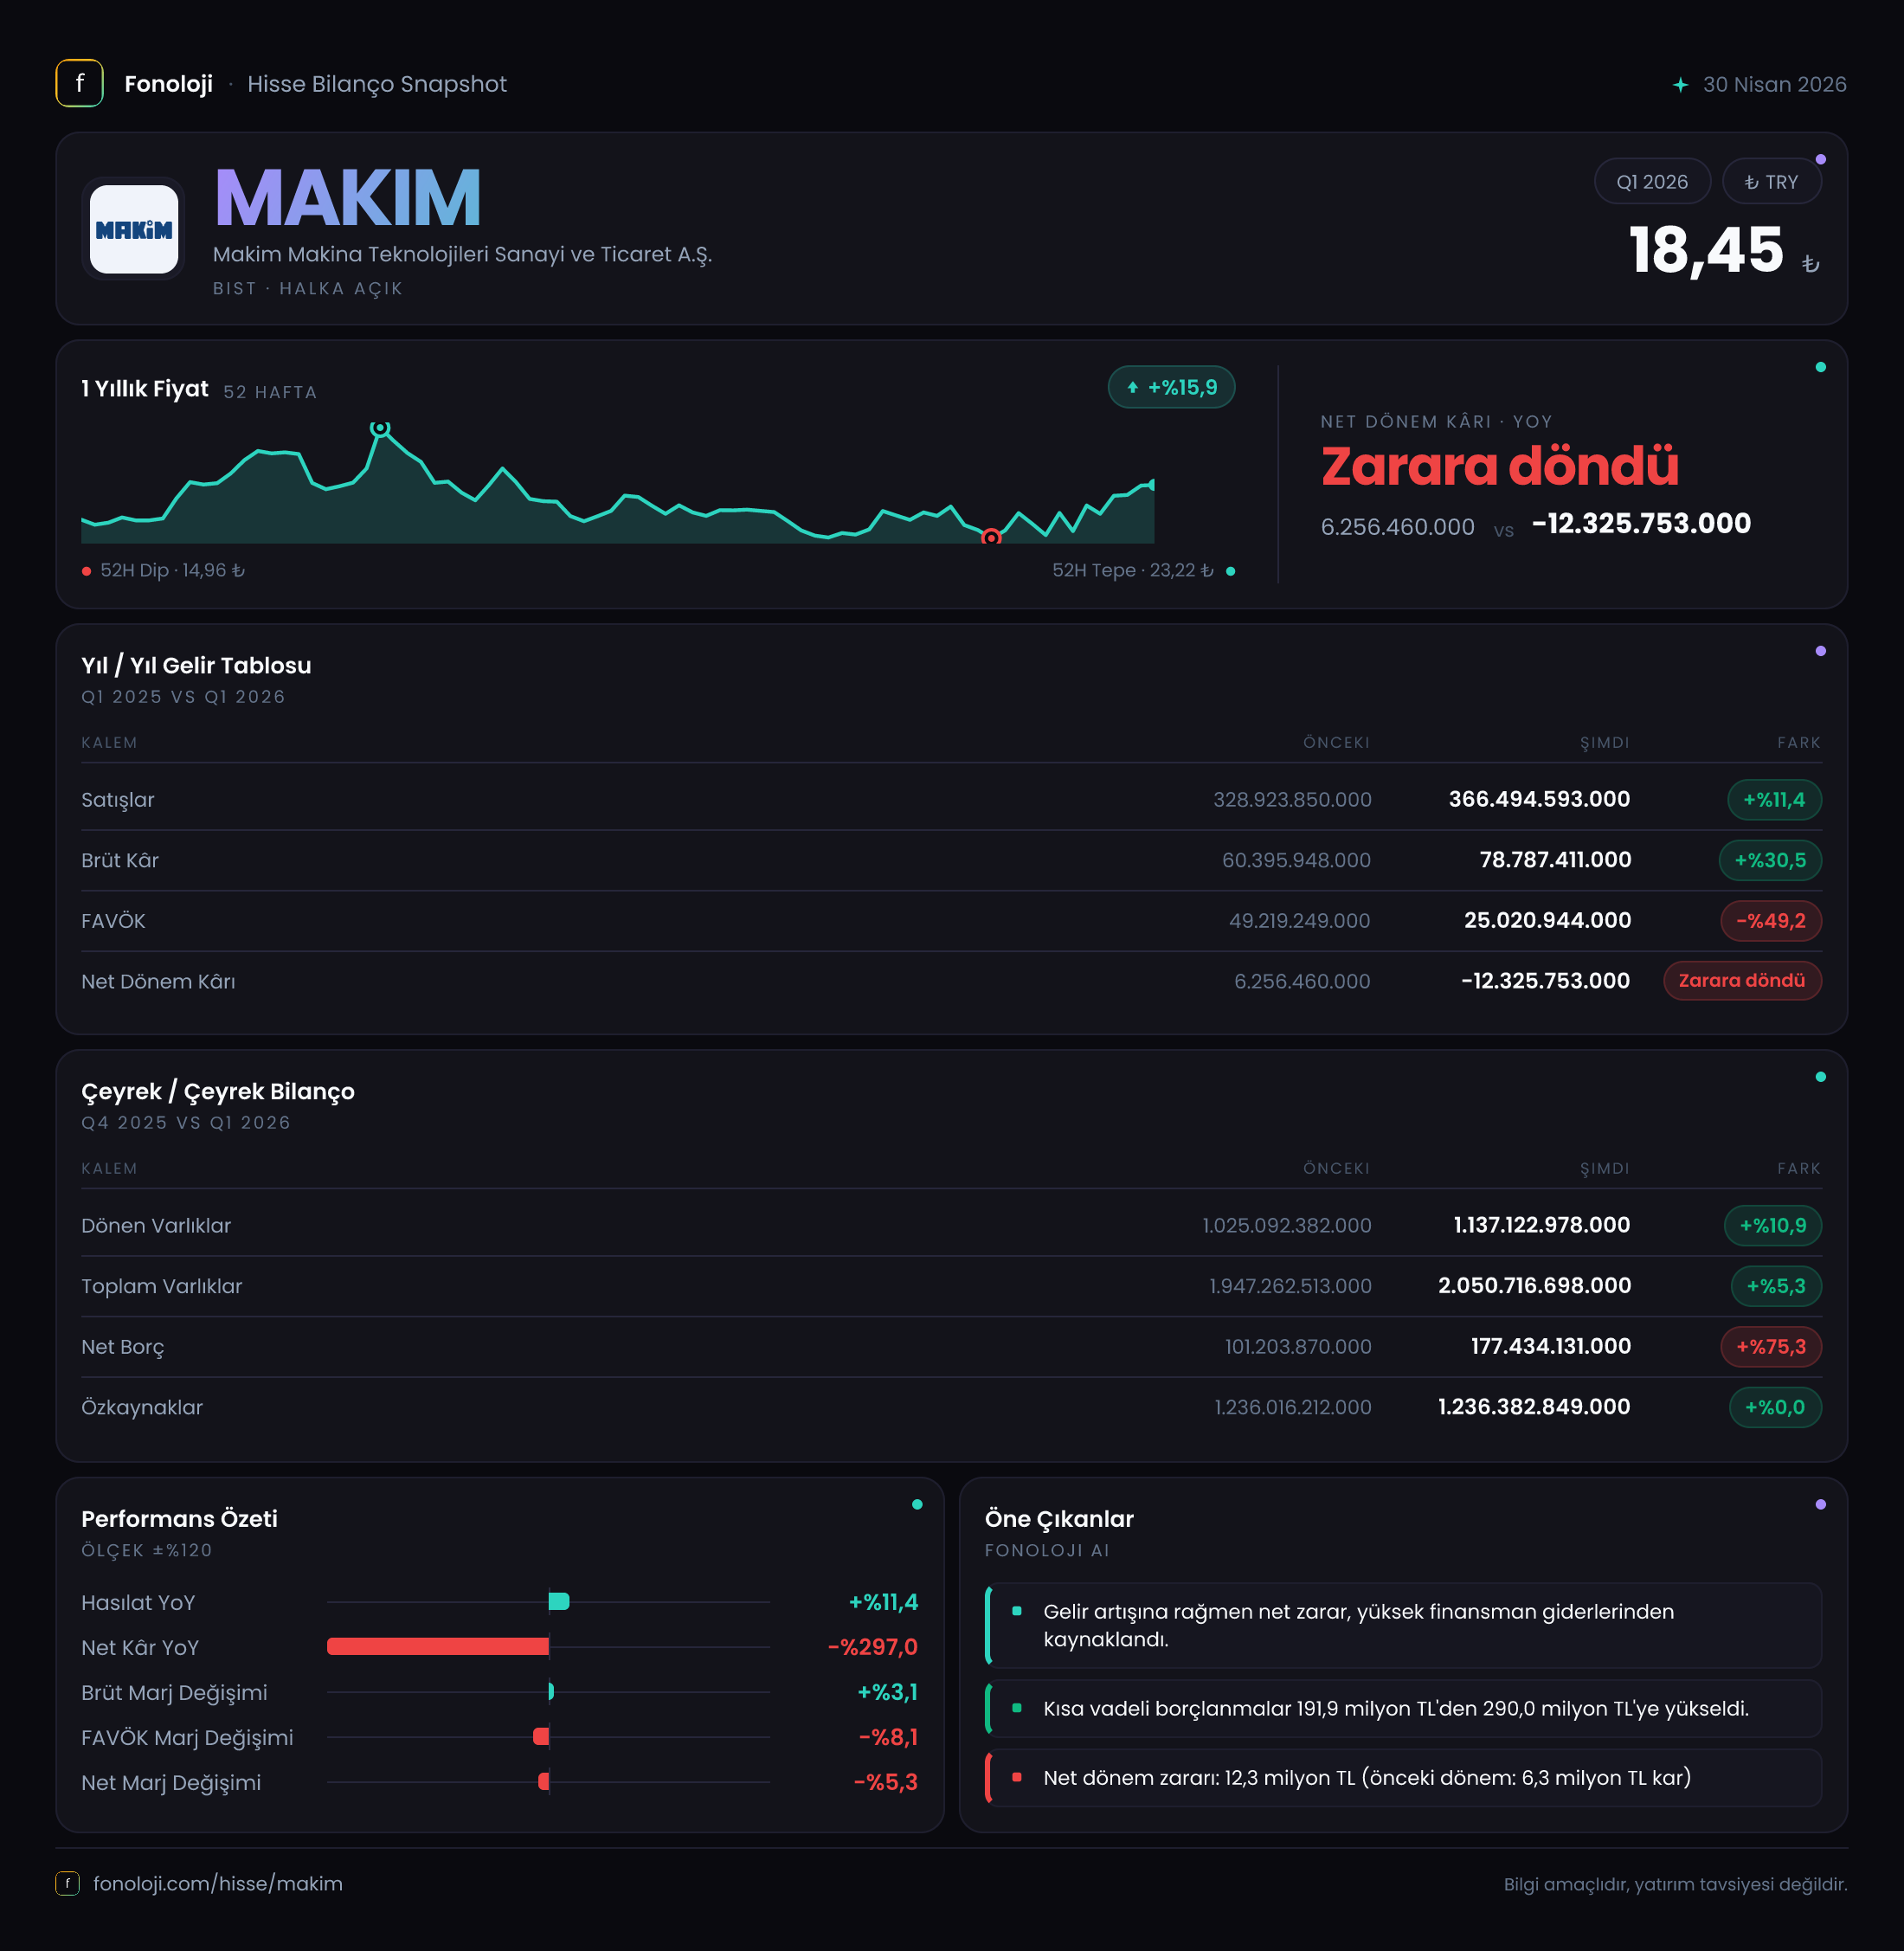Viewport: 1904px width, 1951px height.
Task: Click the Zarara döndü badge in table
Action: click(1742, 980)
